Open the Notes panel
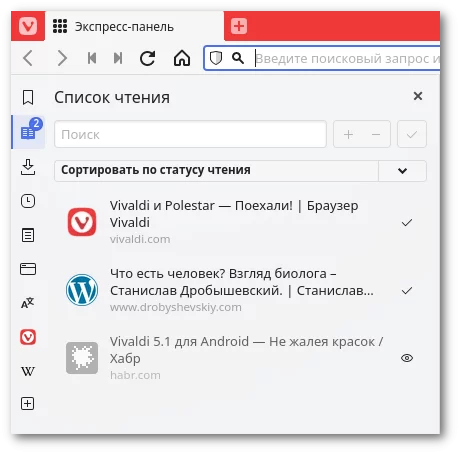Viewport: 459px width, 453px height. point(28,235)
